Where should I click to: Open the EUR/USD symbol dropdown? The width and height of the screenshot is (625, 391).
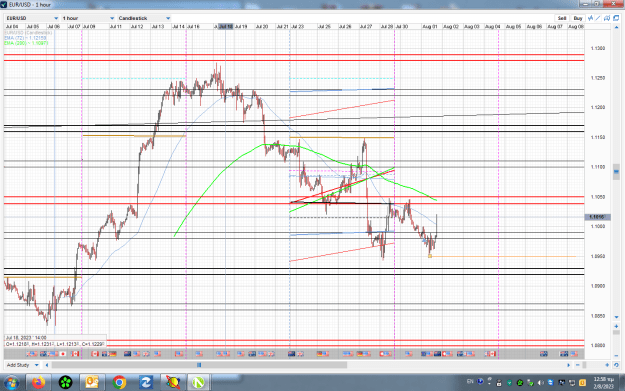32,18
